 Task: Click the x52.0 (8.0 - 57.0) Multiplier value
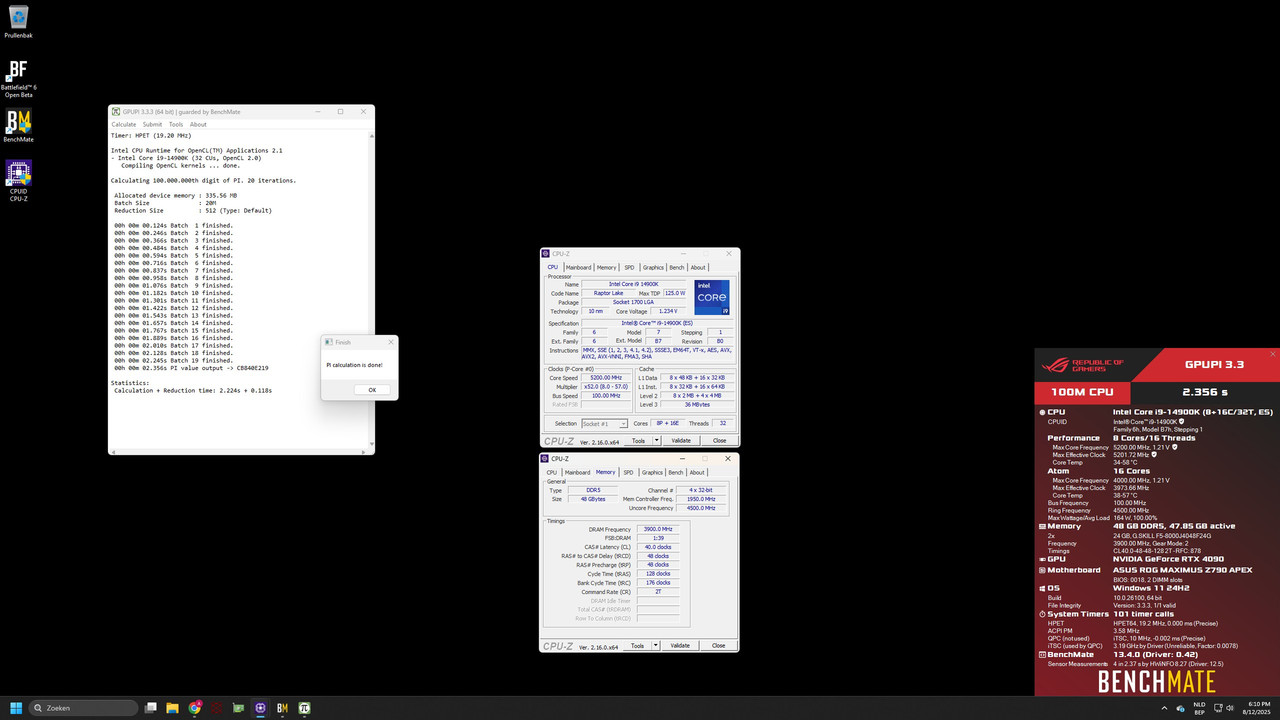[604, 387]
